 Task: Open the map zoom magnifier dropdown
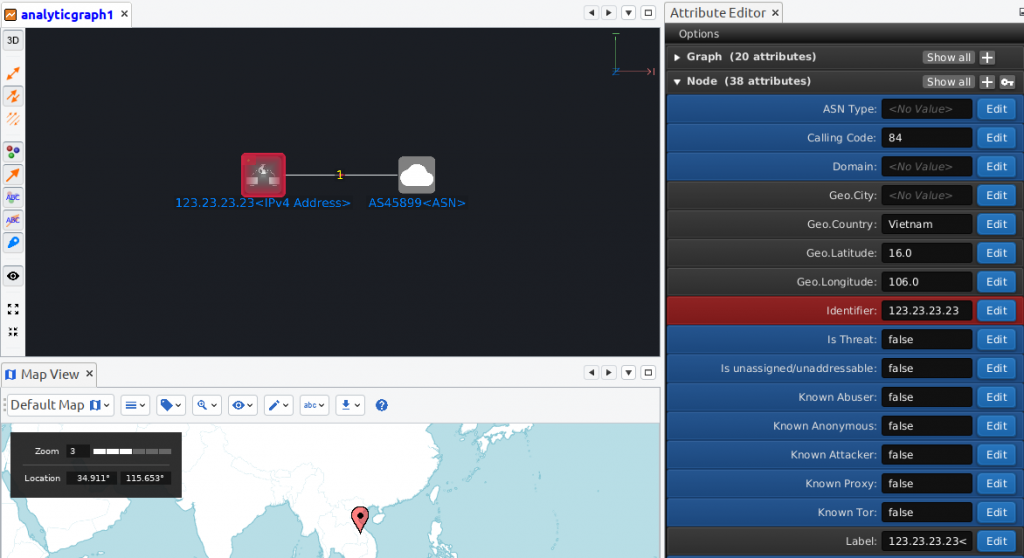(206, 405)
